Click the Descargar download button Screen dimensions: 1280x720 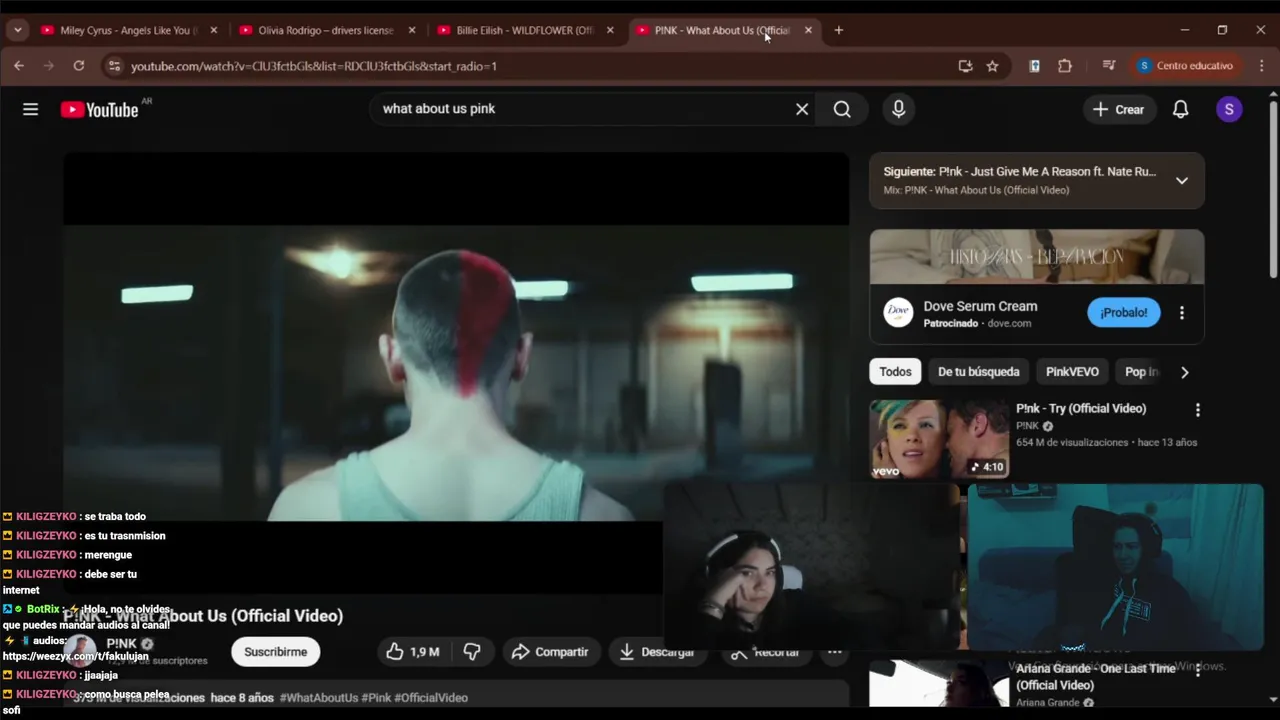click(x=656, y=652)
